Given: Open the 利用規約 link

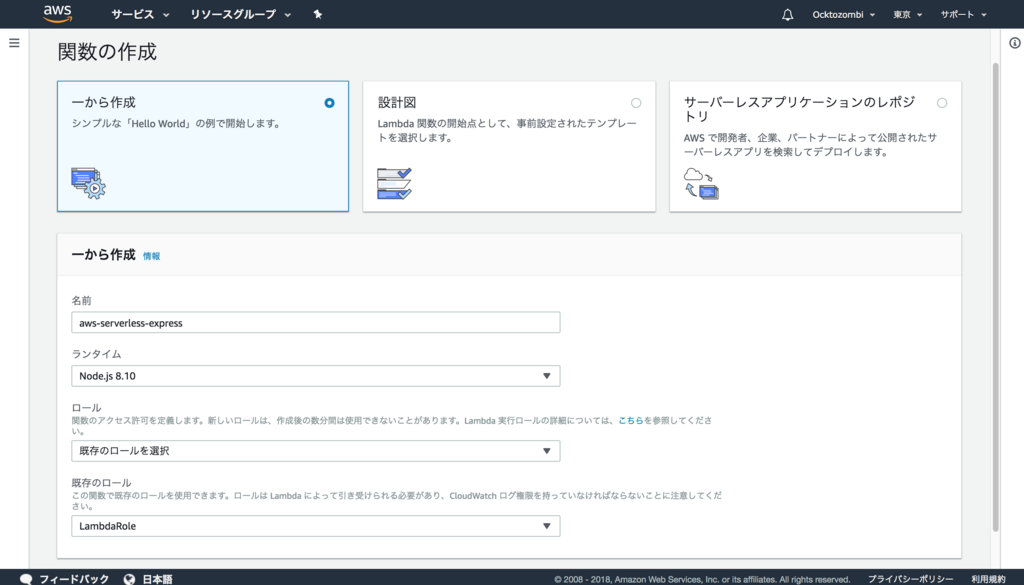Looking at the screenshot, I should point(988,579).
